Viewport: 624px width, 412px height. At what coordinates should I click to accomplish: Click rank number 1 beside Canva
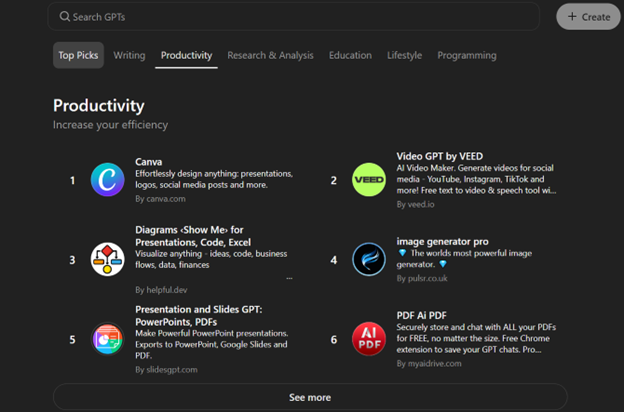[72, 180]
